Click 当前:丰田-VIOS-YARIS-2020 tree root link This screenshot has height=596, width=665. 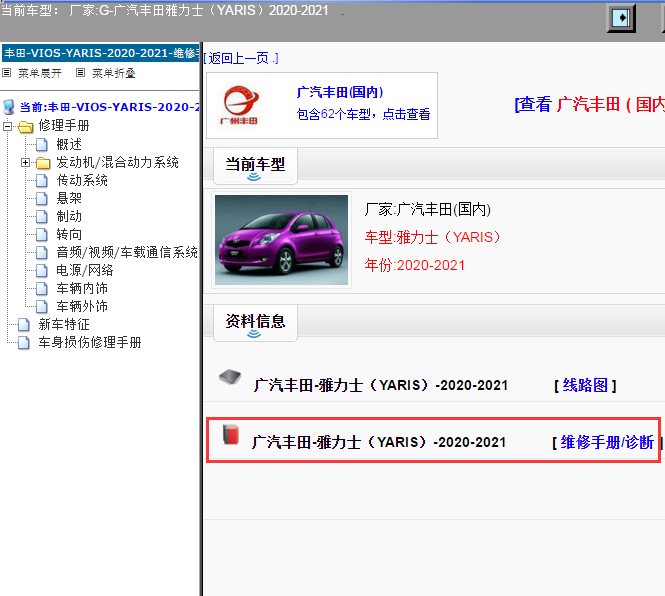coord(109,107)
